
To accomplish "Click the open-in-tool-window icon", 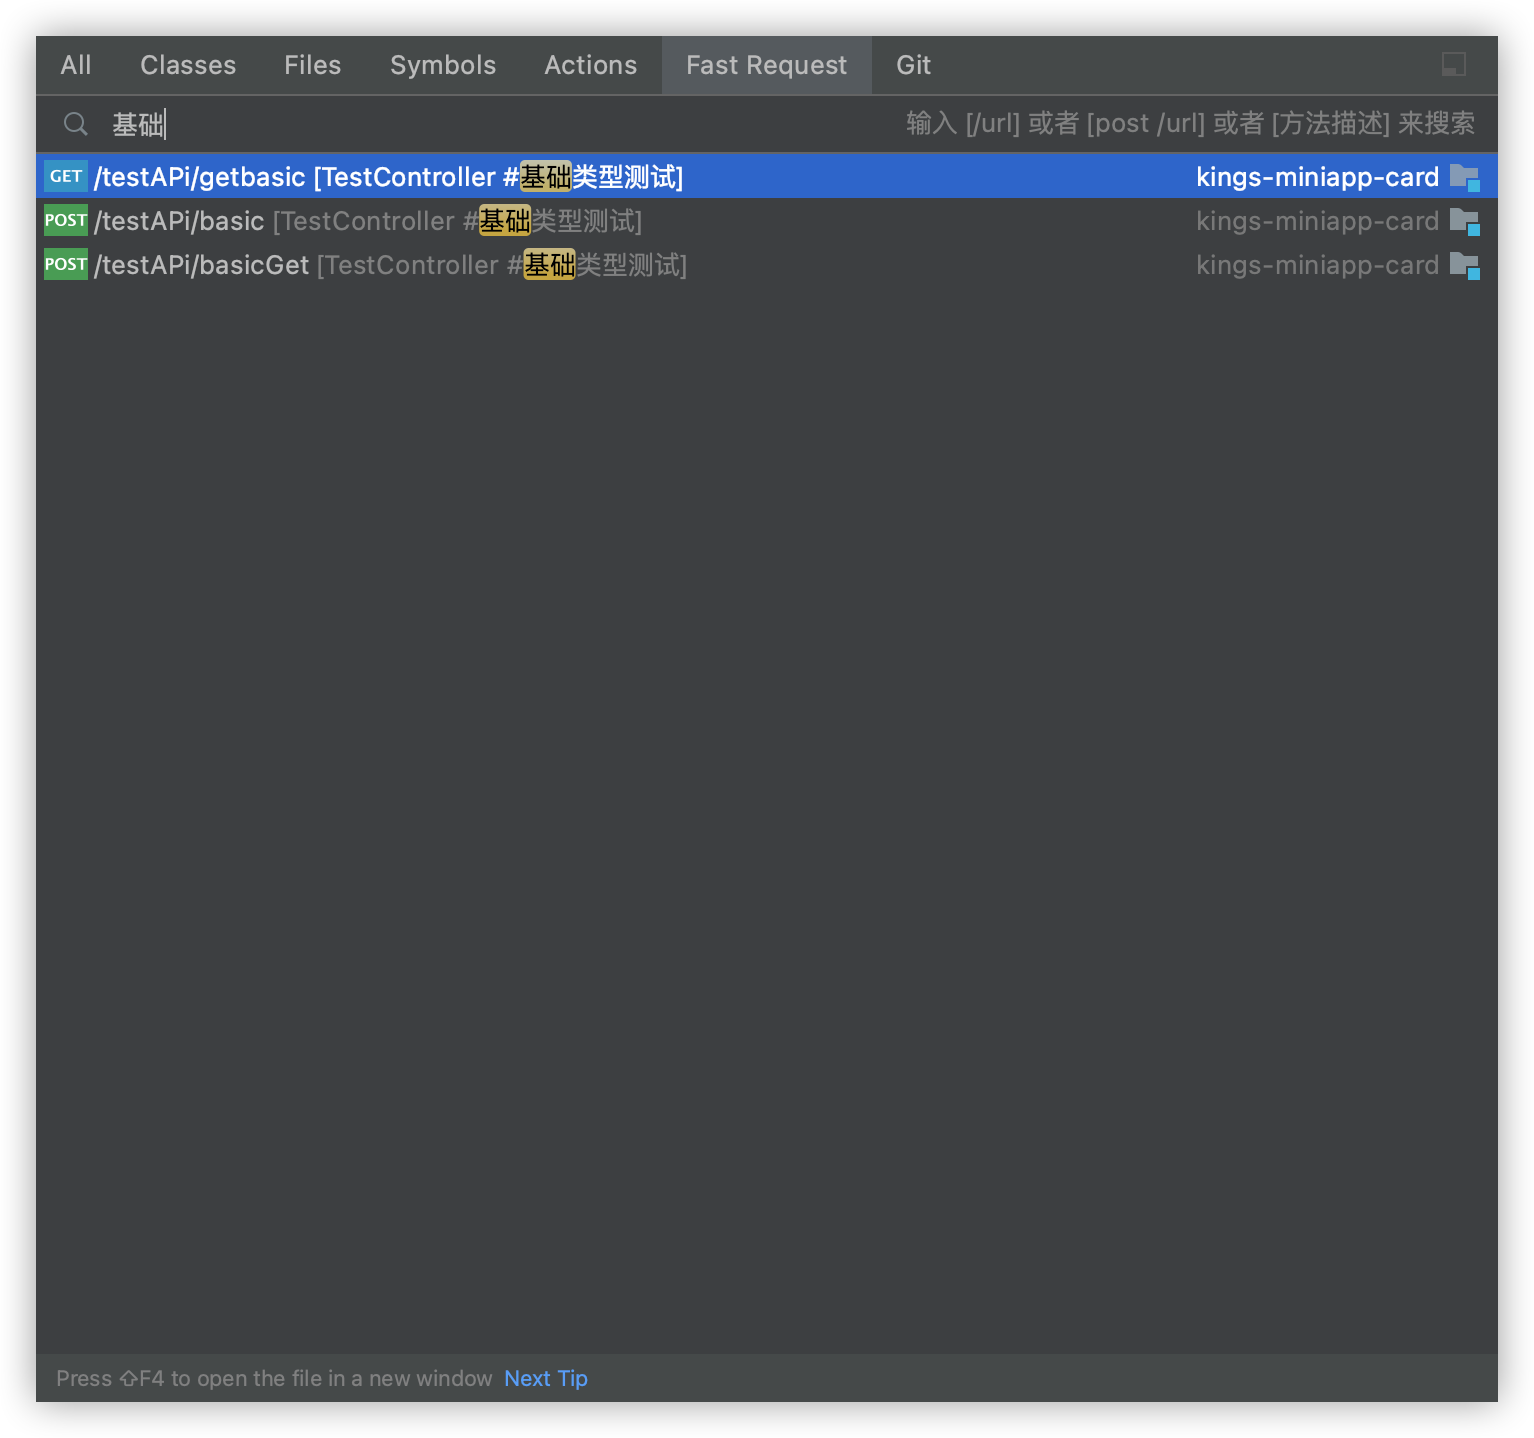I will point(1453,65).
